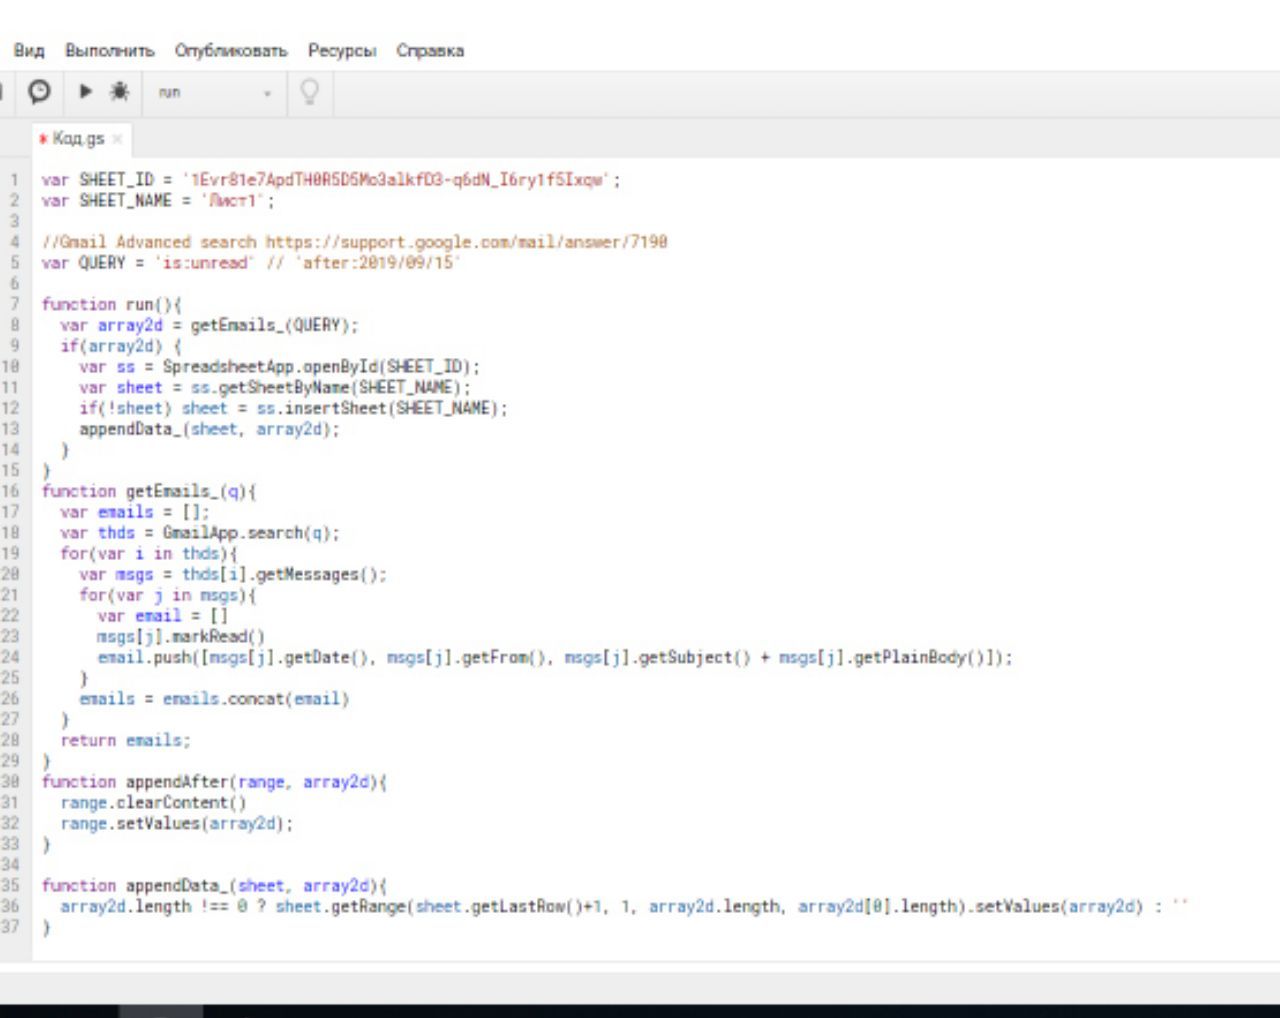Click the lightbulb hint icon
Viewport: 1280px width, 1018px height.
(309, 92)
